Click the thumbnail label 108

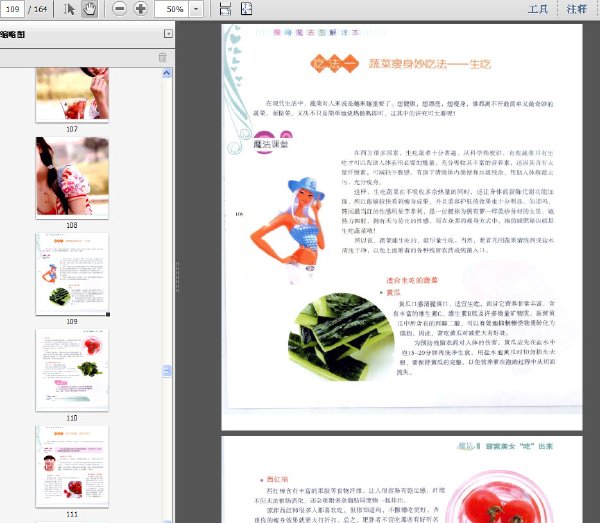(72, 225)
